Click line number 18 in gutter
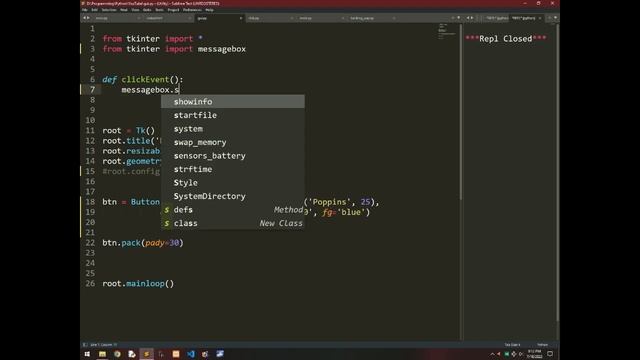The image size is (640, 360). click(90, 202)
